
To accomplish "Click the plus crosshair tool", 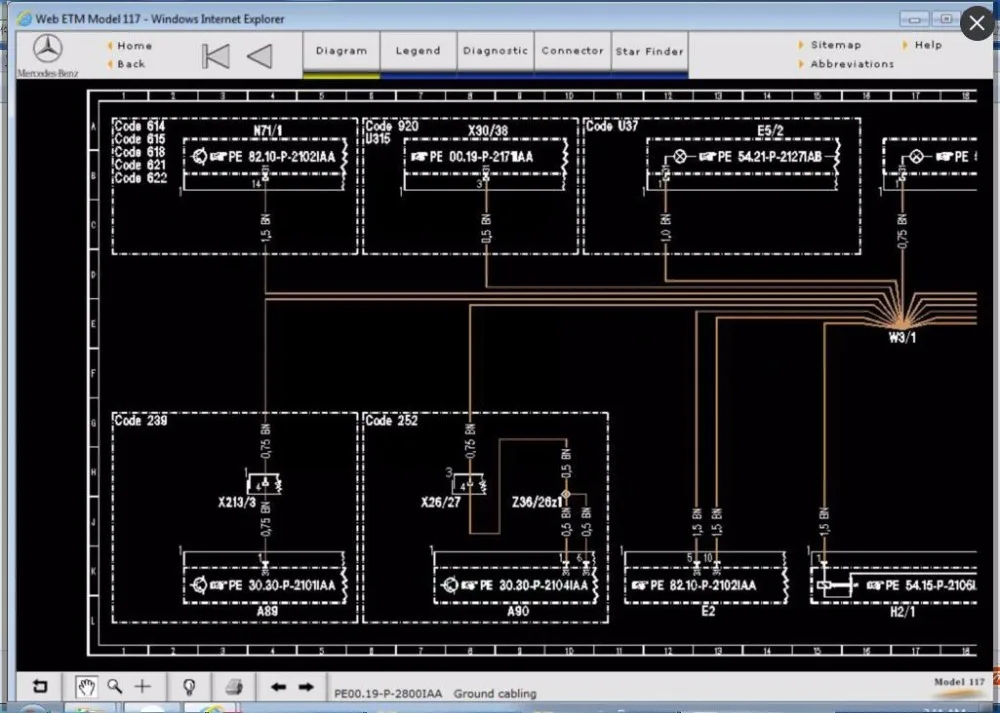I will (x=143, y=686).
